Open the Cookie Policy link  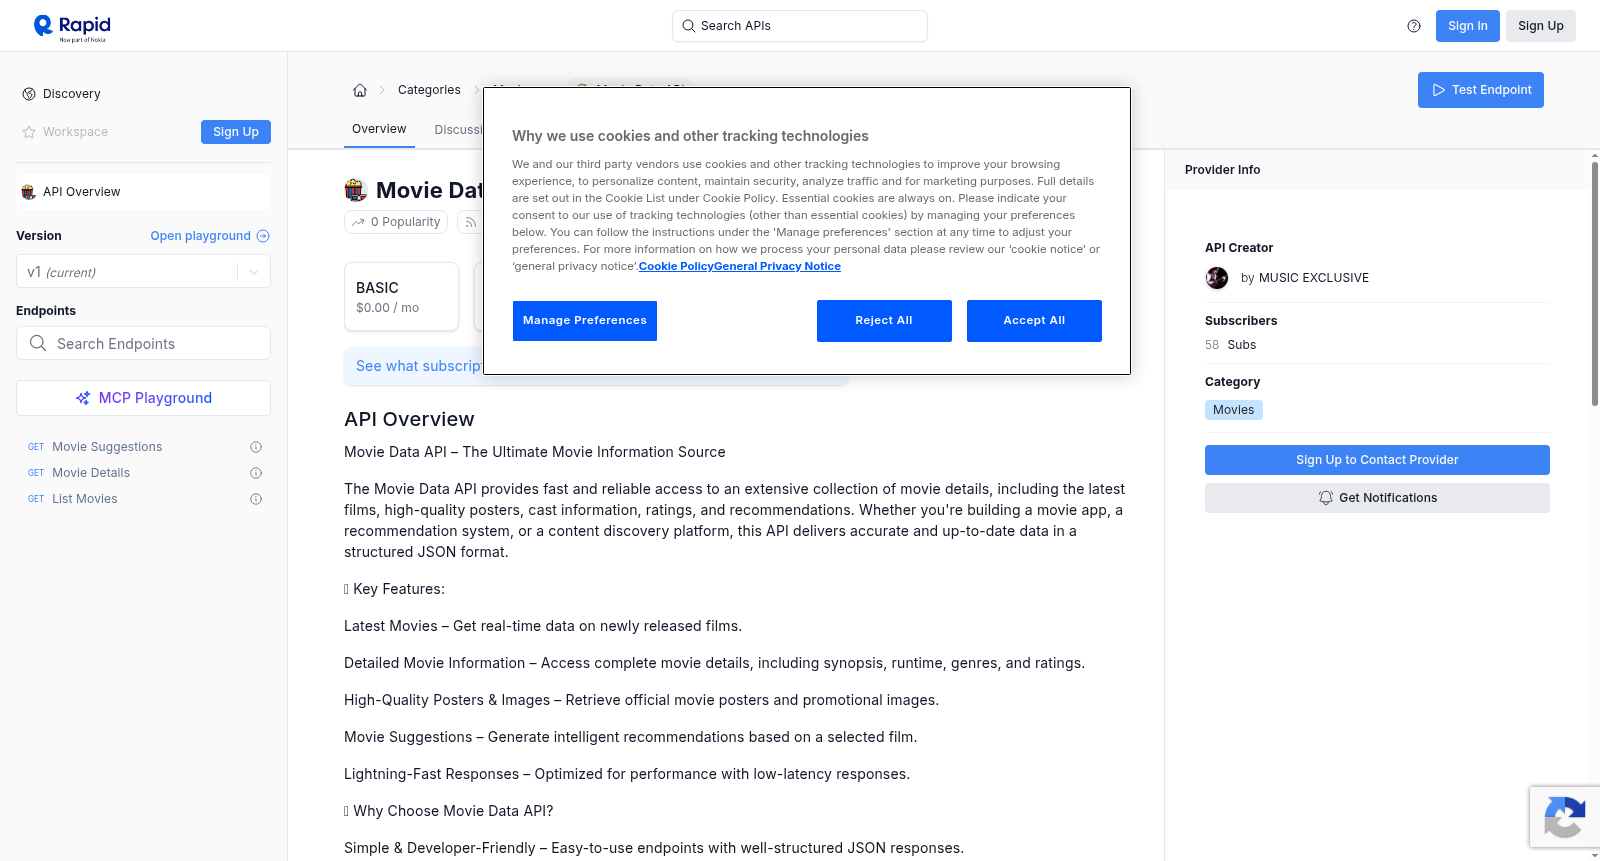(676, 266)
